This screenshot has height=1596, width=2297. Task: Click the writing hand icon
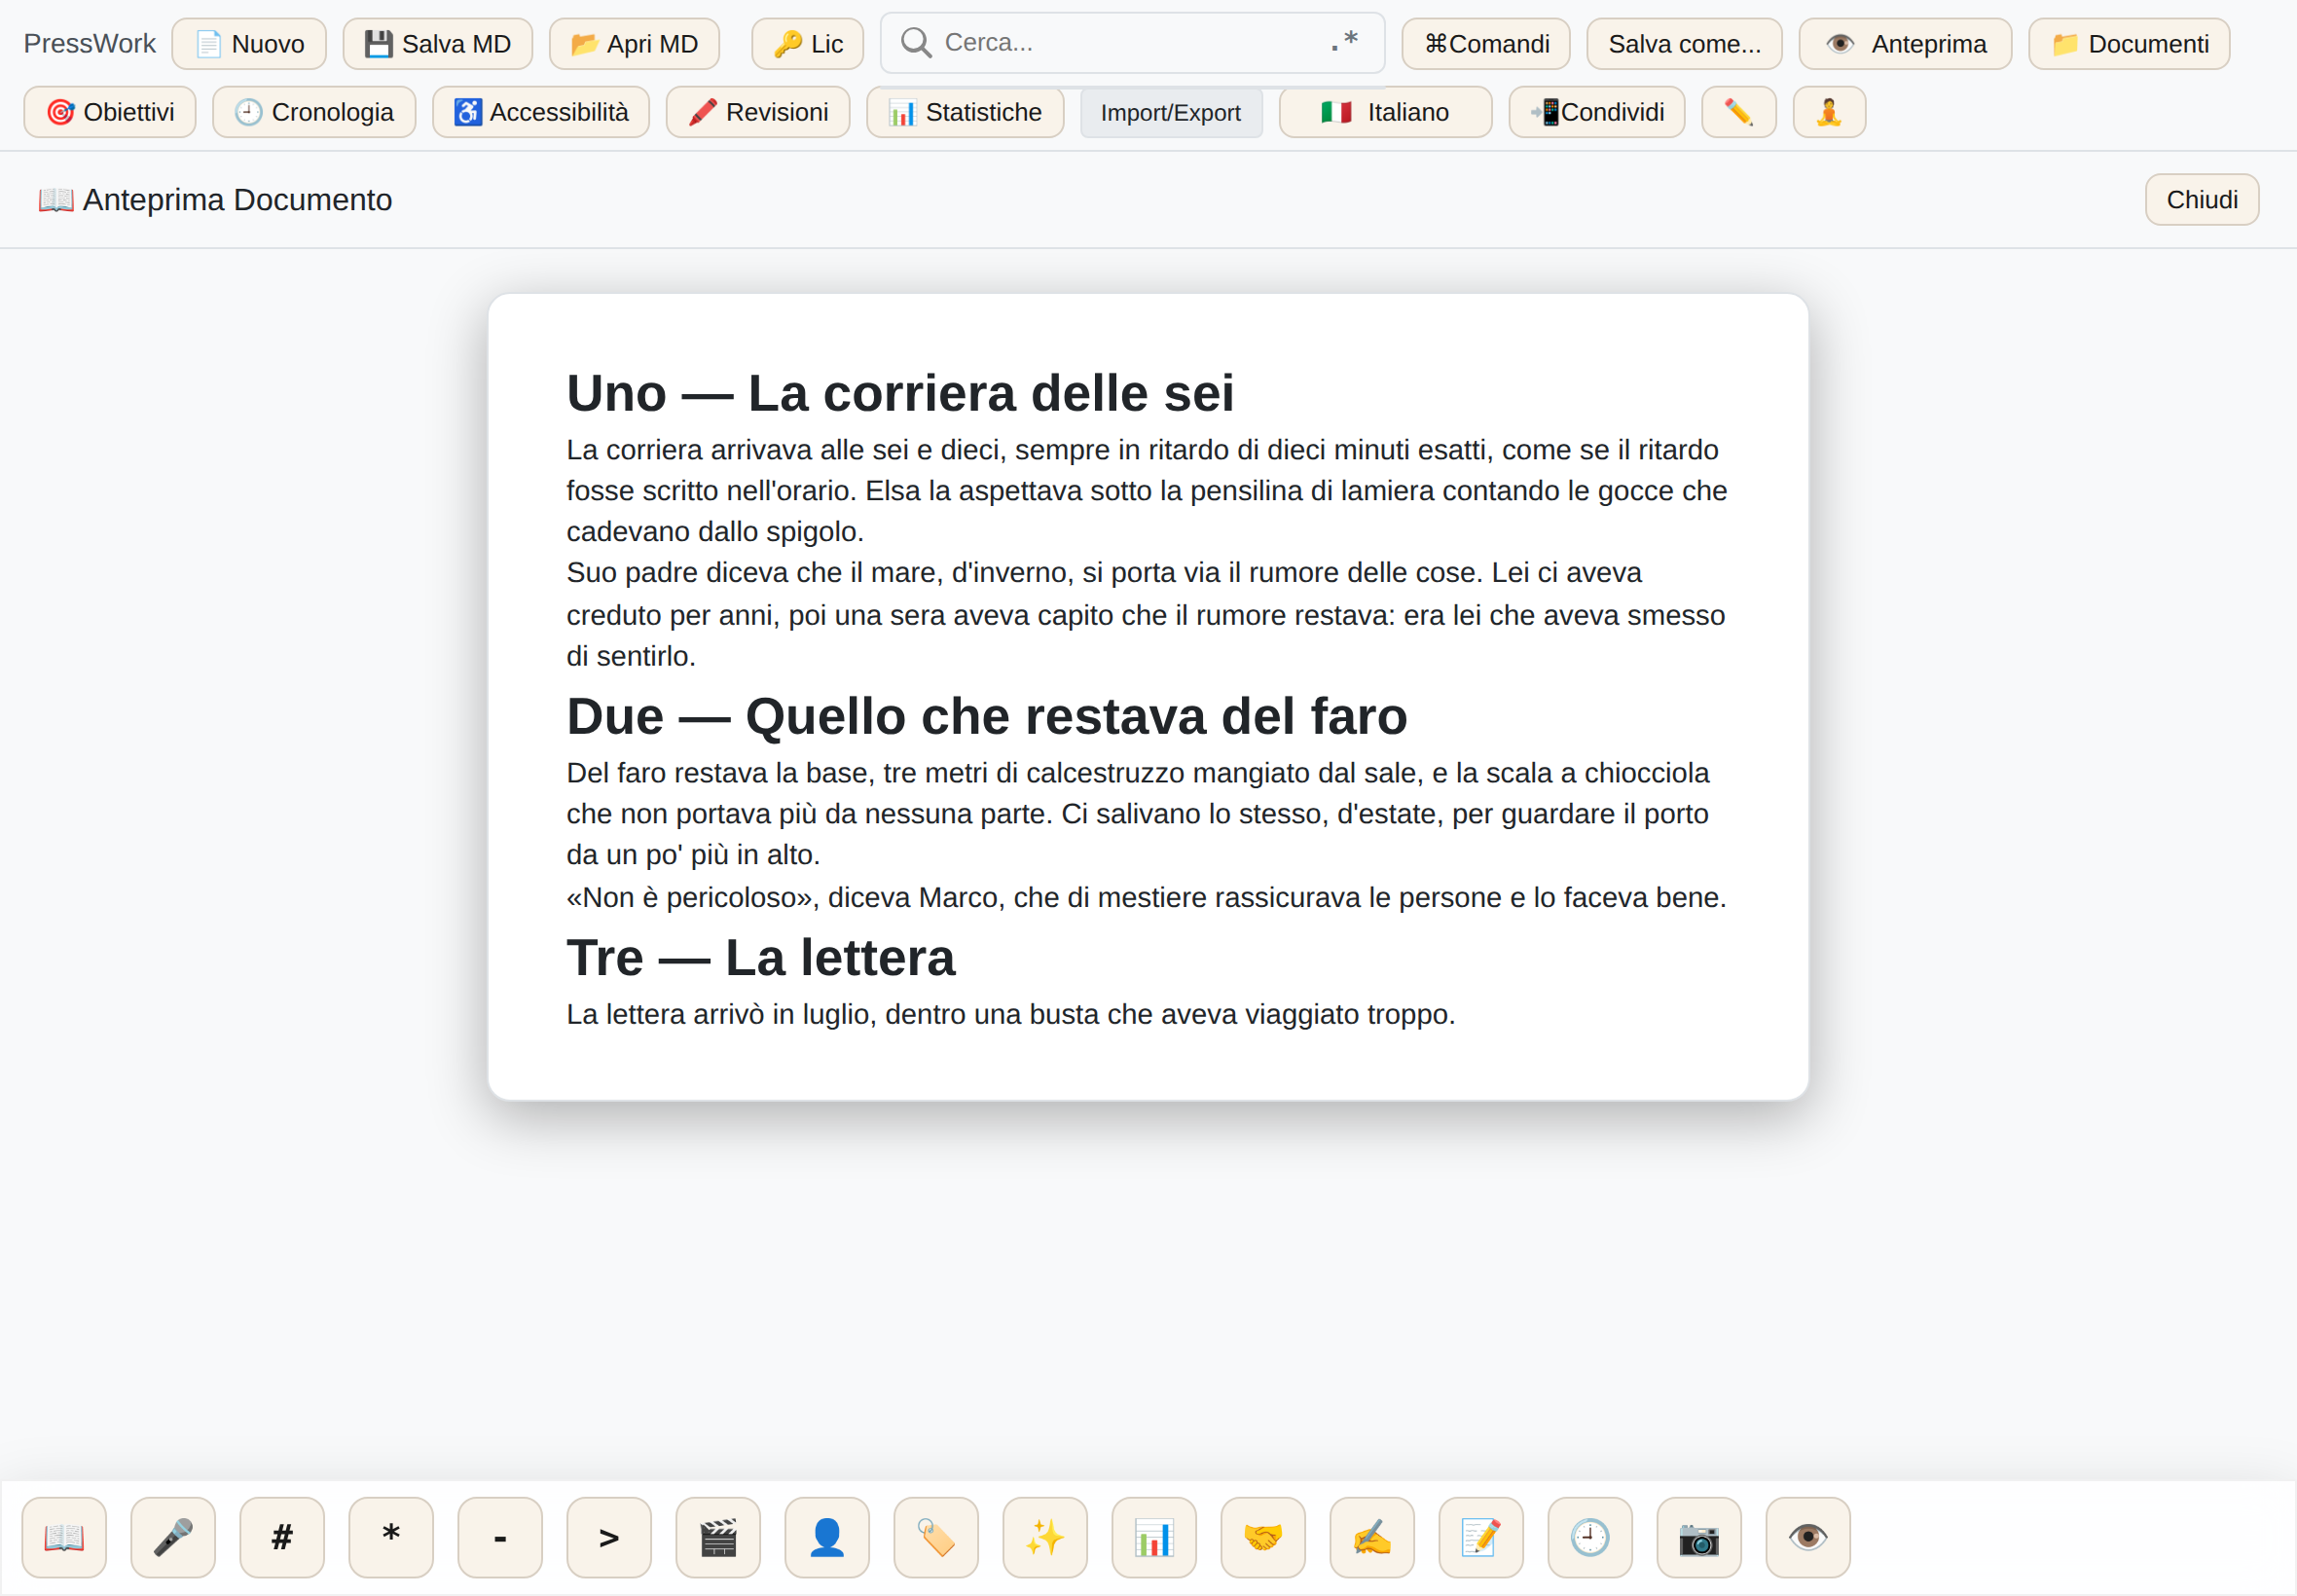[x=1372, y=1537]
